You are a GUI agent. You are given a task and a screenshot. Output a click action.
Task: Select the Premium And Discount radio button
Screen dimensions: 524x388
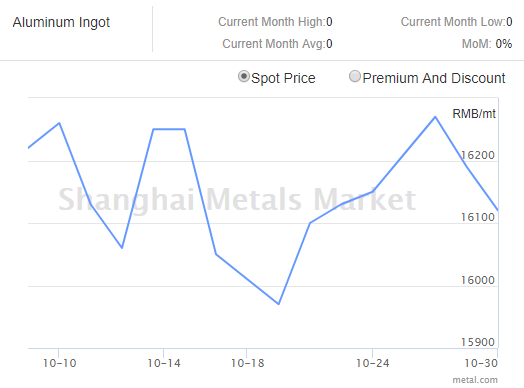click(x=355, y=77)
